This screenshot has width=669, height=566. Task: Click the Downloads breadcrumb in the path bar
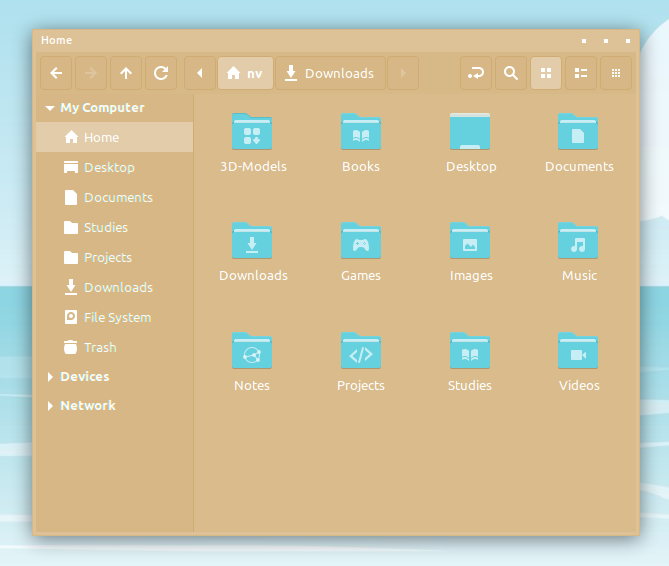330,73
